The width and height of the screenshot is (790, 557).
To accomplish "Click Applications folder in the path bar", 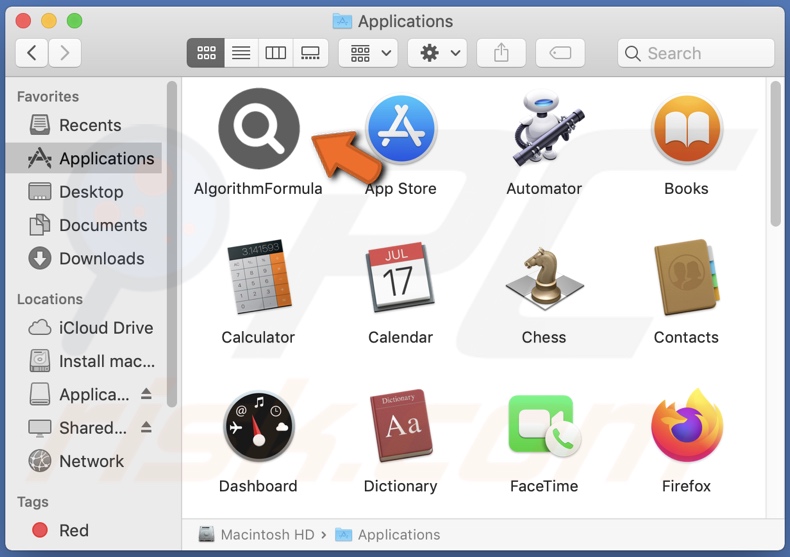I will 387,534.
